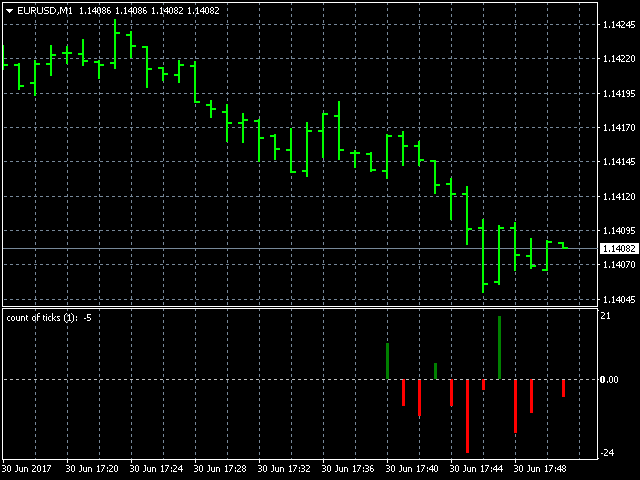Viewport: 640px width, 480px height.
Task: Select the boxed current-price tag on the price scale
Action: click(x=619, y=248)
